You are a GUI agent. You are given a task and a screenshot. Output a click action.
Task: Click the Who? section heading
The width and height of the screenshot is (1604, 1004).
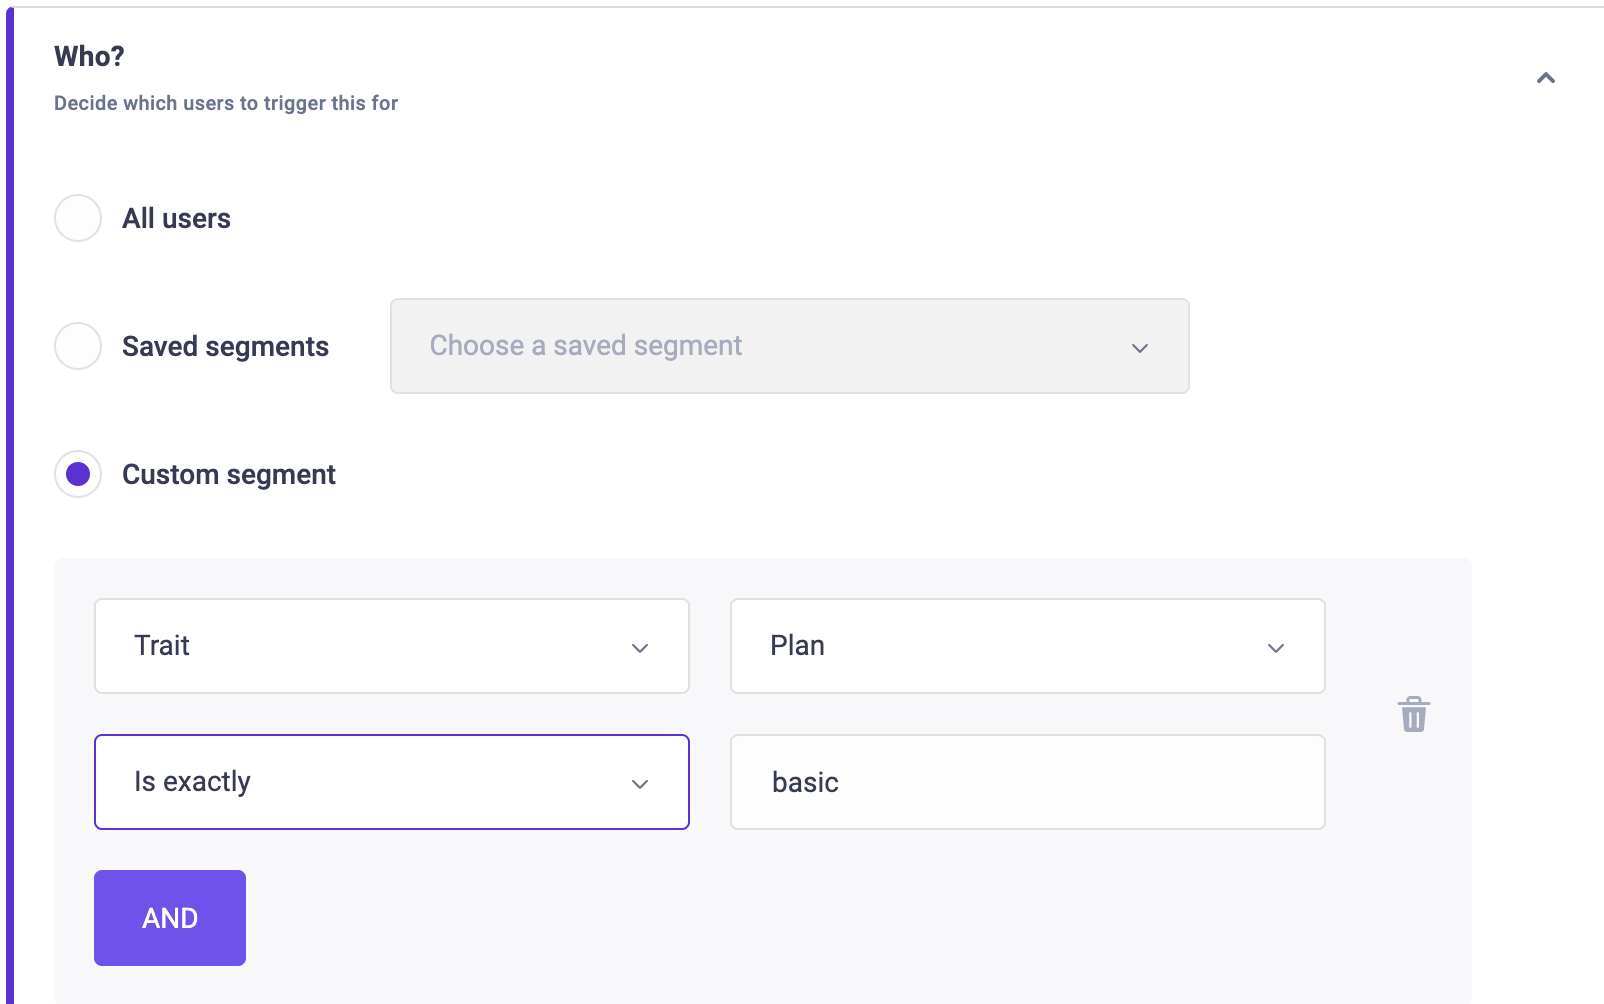[89, 56]
